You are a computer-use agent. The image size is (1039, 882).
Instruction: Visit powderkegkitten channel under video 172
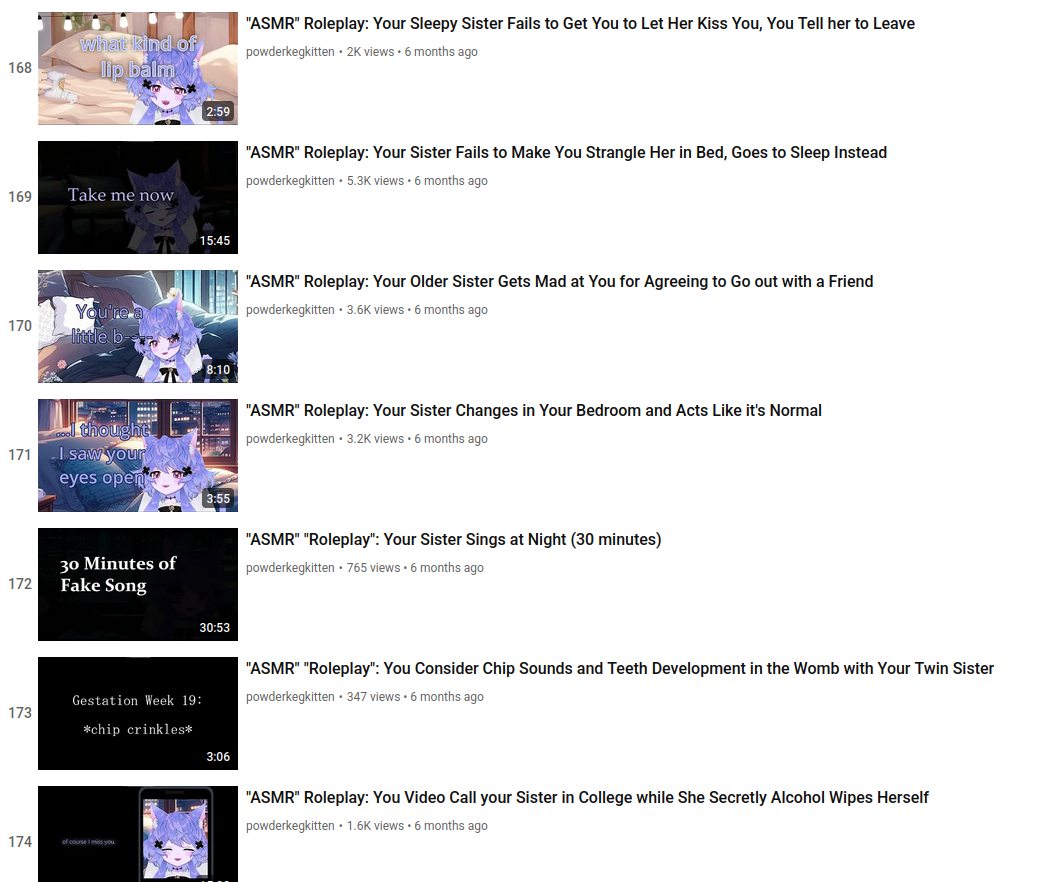click(x=290, y=568)
